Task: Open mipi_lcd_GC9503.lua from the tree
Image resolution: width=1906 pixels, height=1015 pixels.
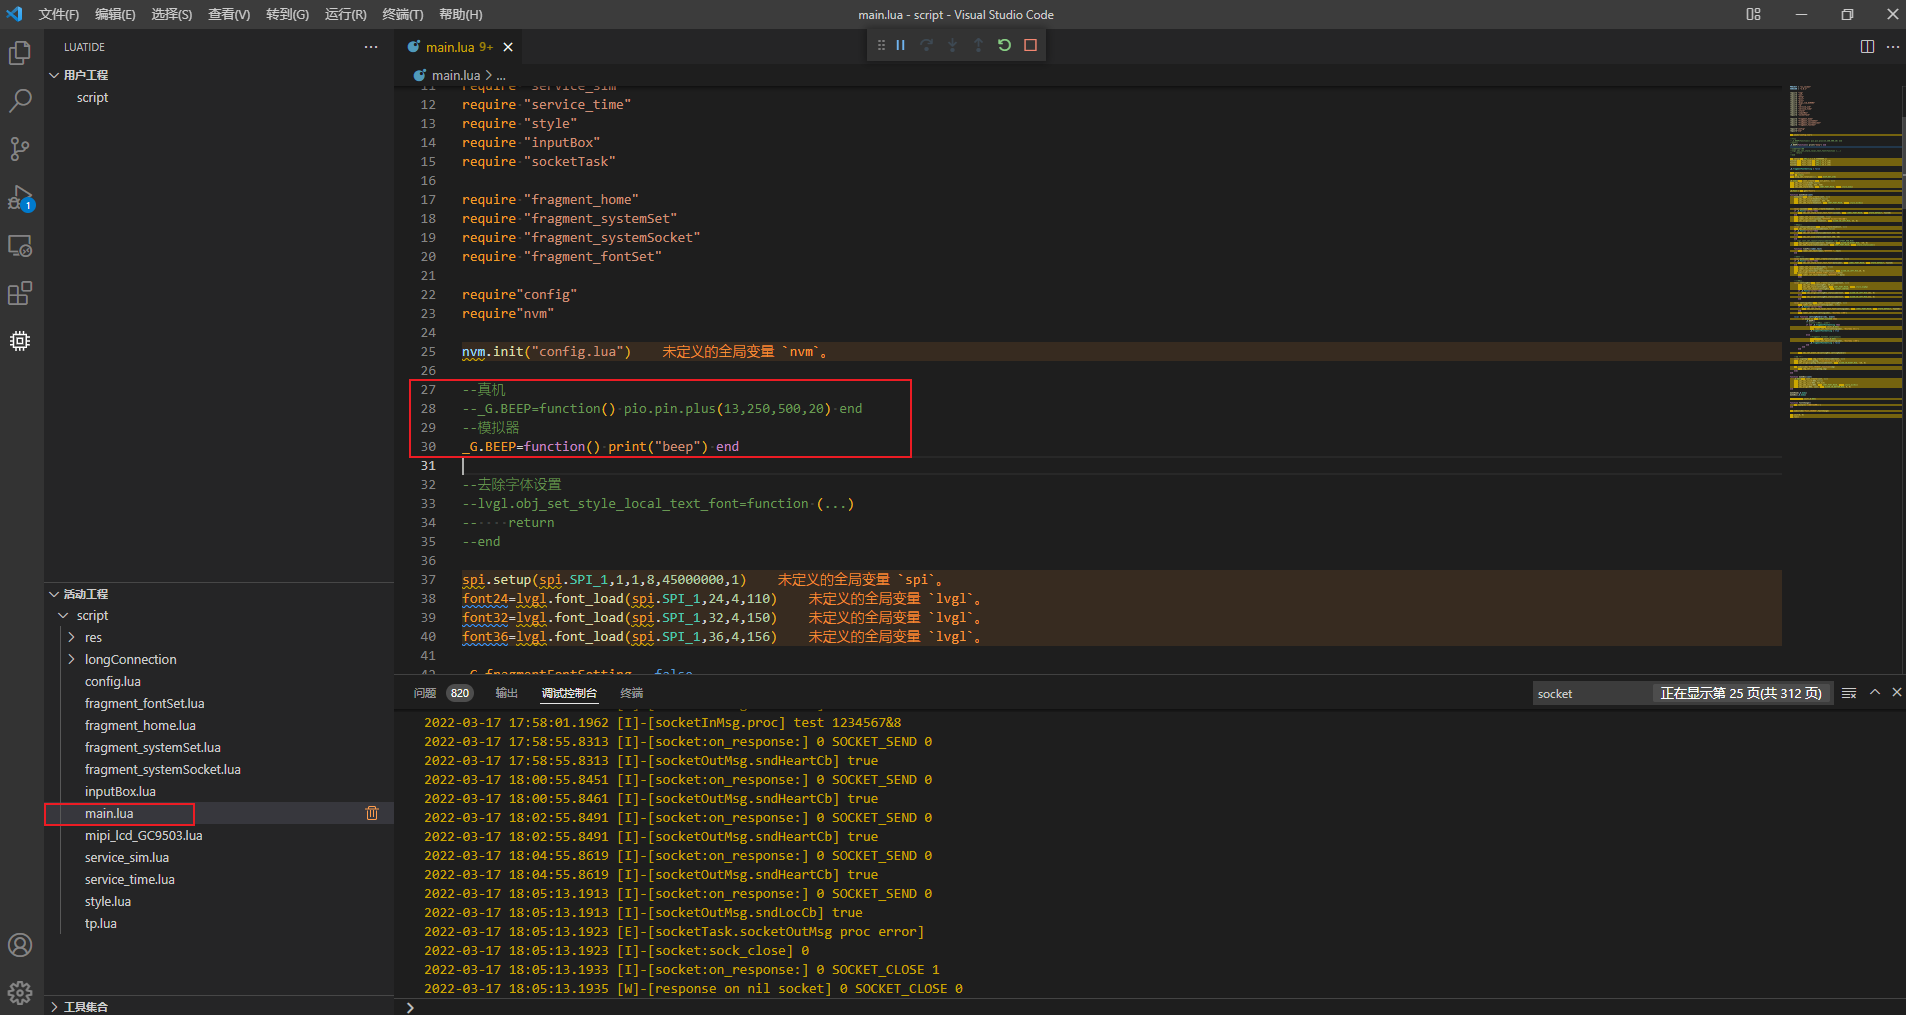Action: 143,836
